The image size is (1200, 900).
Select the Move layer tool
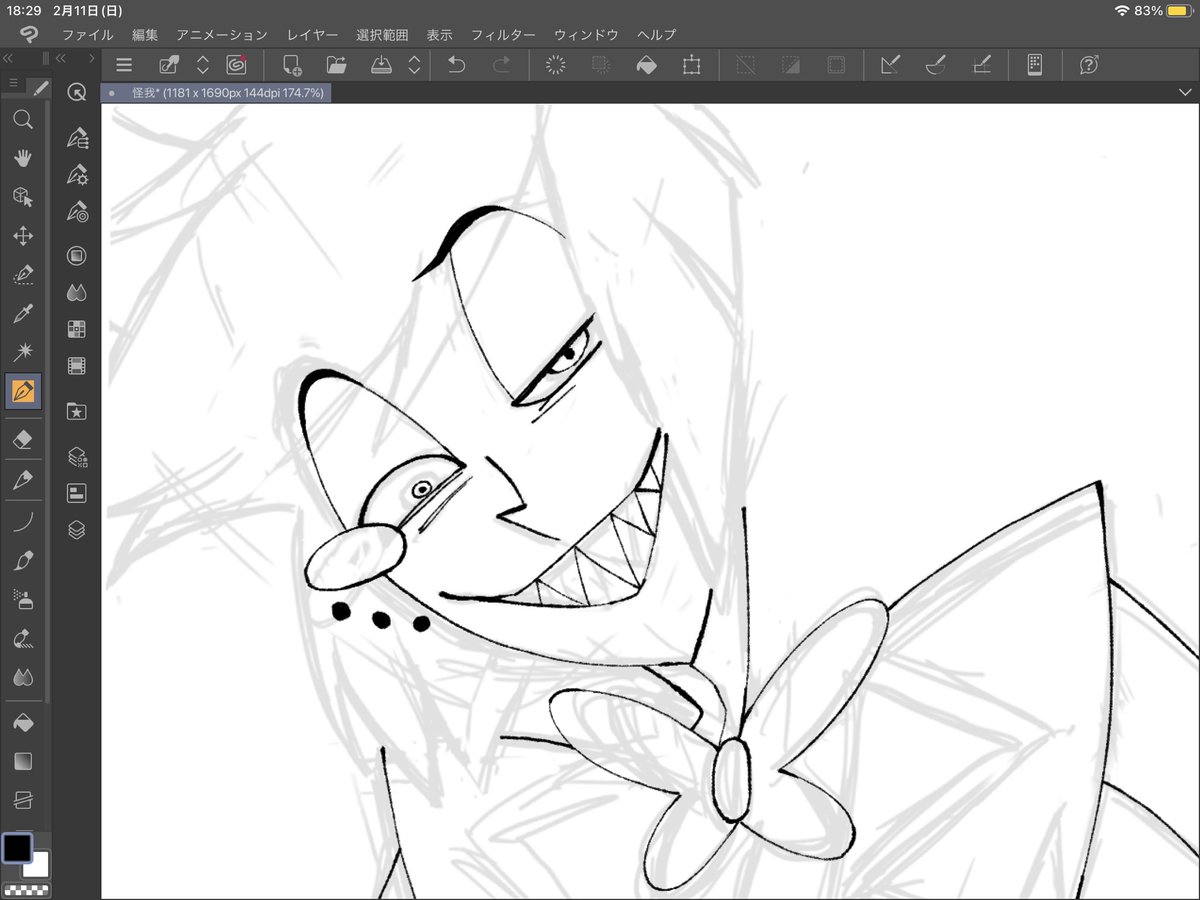tap(23, 236)
